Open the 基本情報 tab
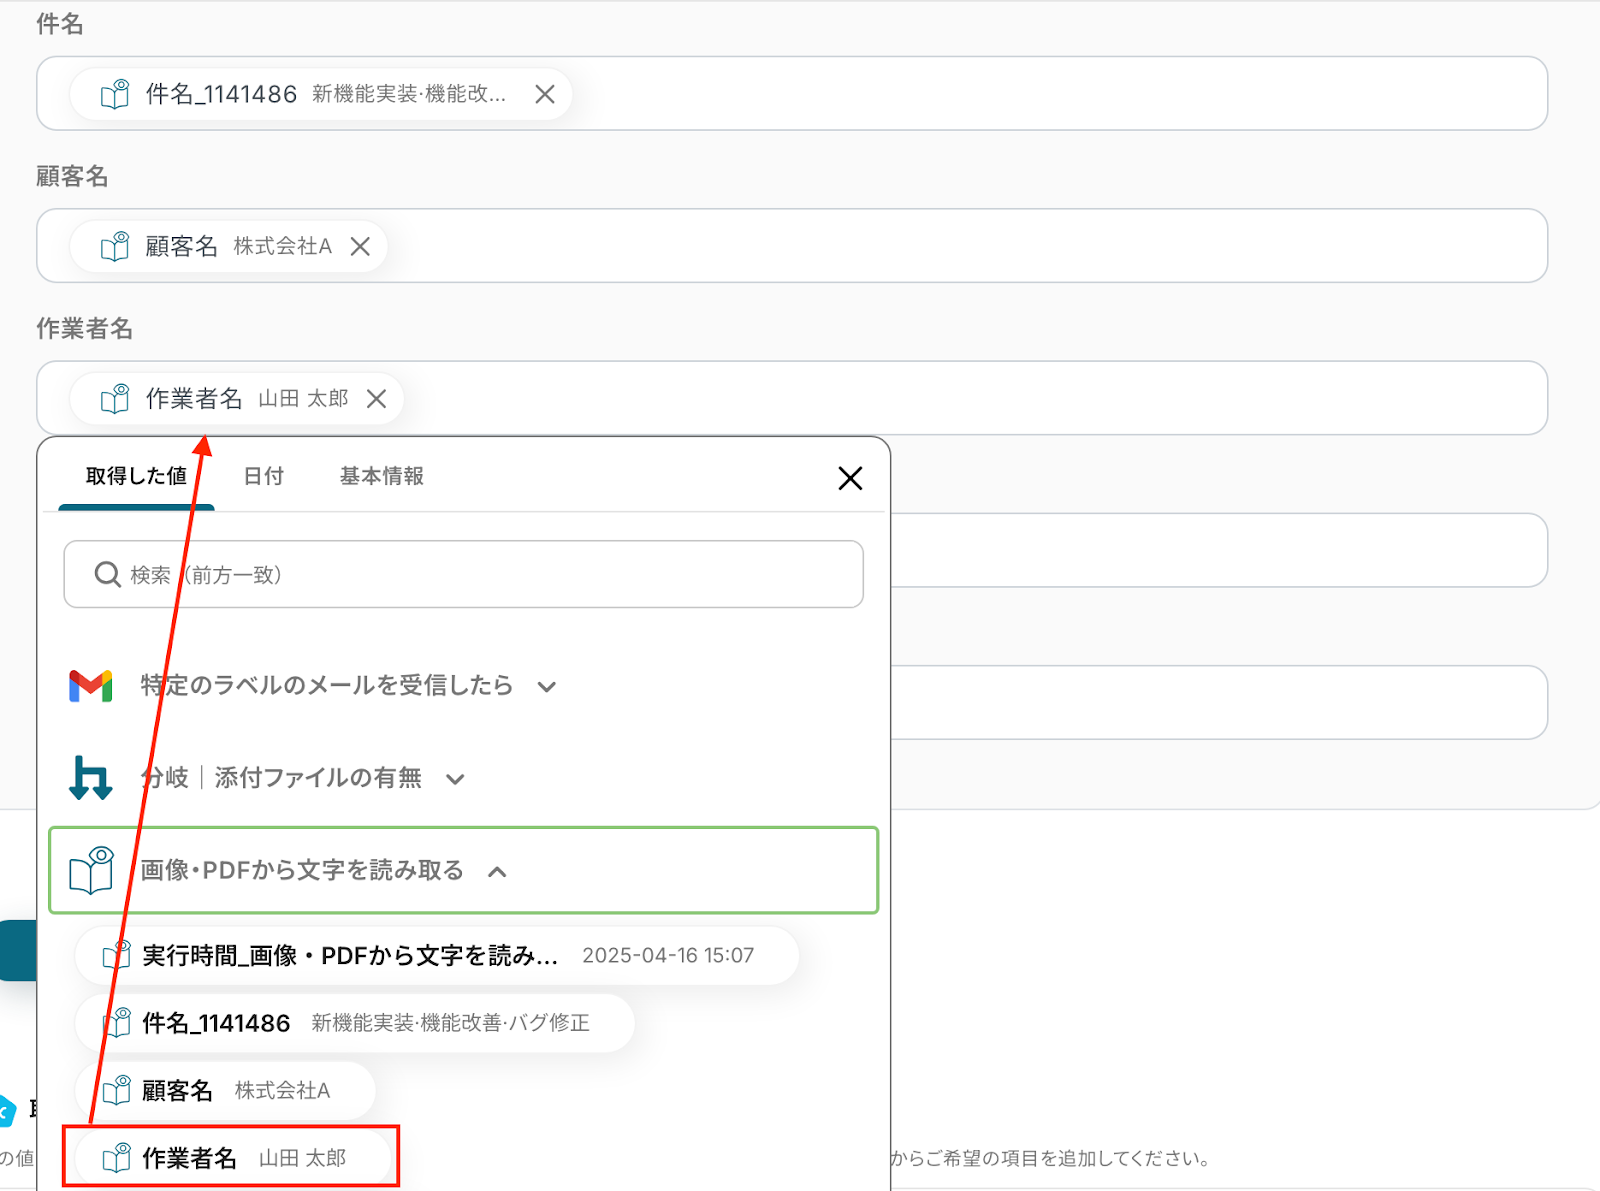 tap(382, 476)
